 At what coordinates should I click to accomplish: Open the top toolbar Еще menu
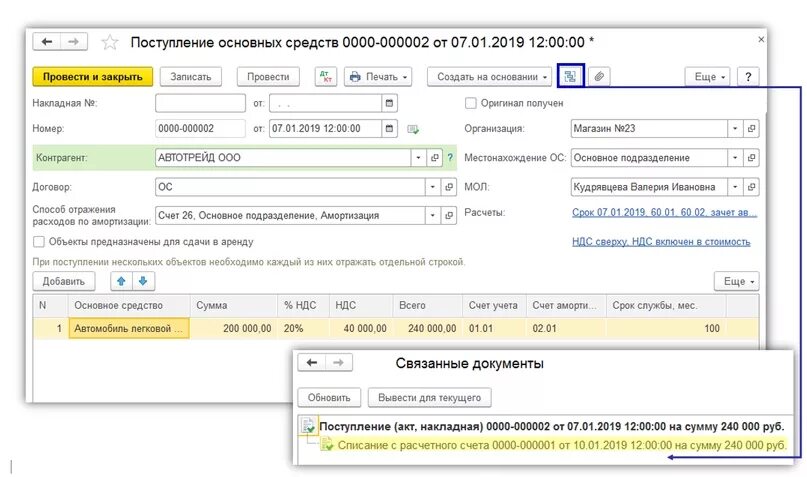pyautogui.click(x=708, y=77)
